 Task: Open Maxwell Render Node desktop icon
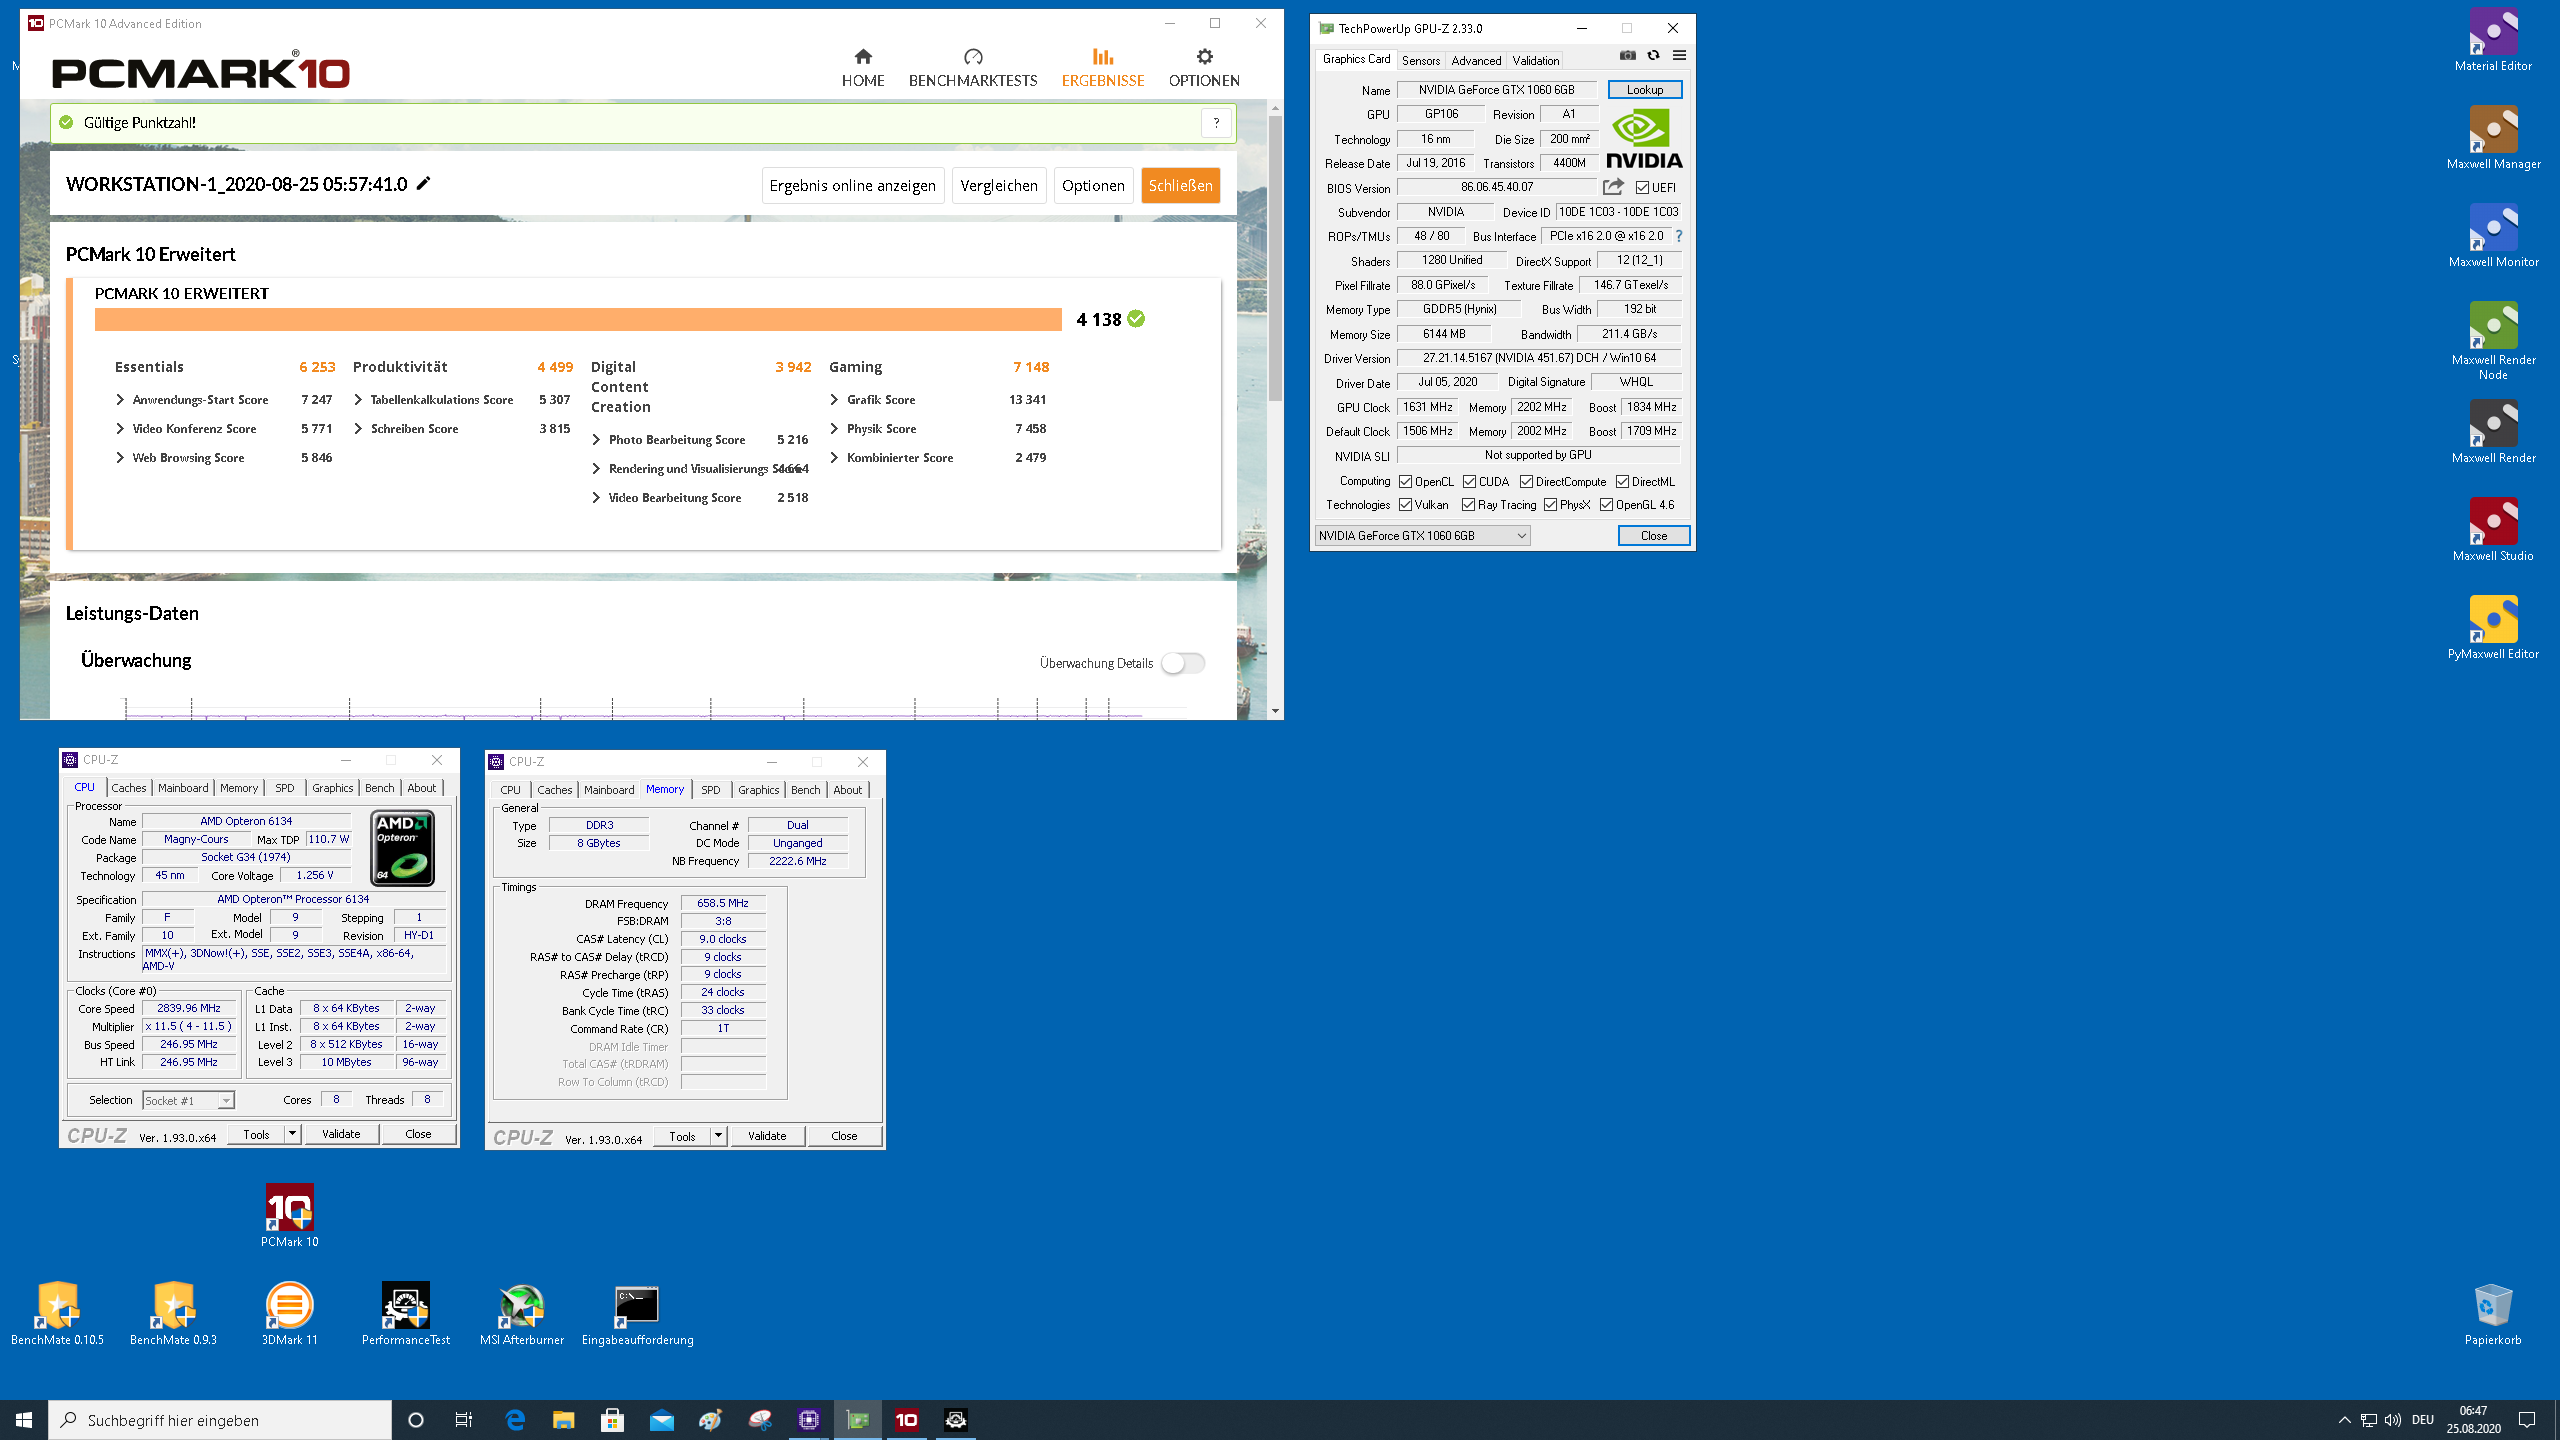click(x=2493, y=341)
